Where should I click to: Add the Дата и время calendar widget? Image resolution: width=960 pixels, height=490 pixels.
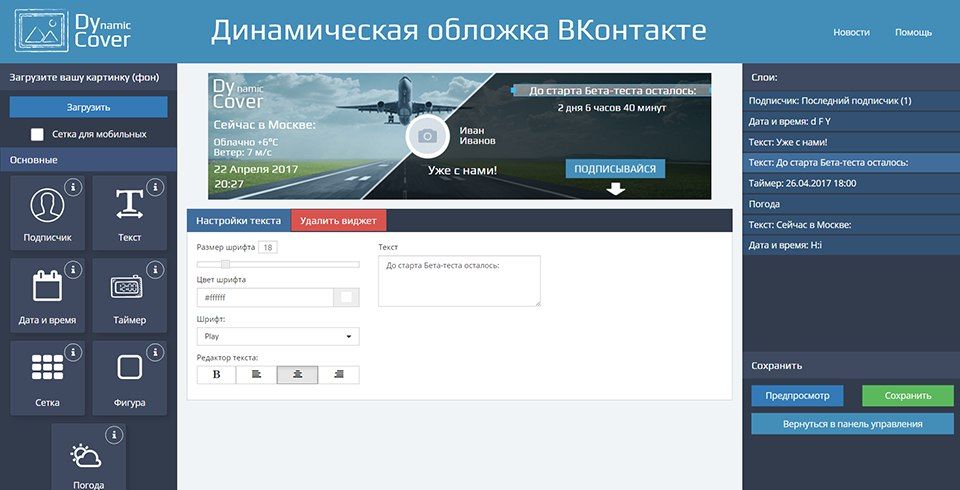point(47,295)
